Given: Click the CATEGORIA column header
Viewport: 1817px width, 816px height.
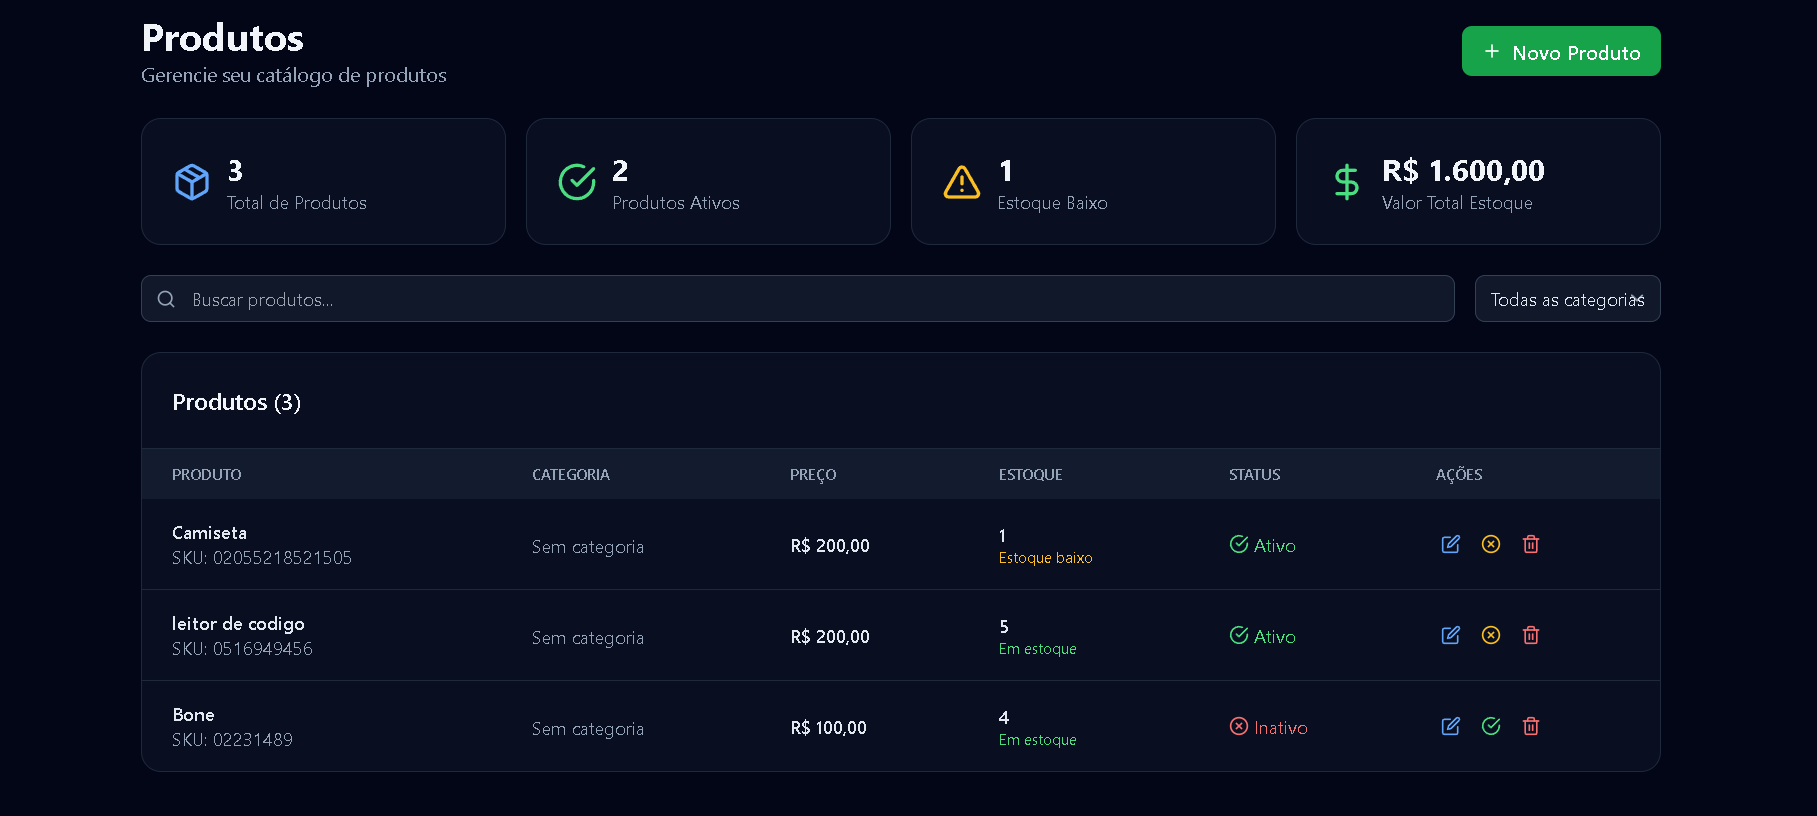Looking at the screenshot, I should click(570, 475).
